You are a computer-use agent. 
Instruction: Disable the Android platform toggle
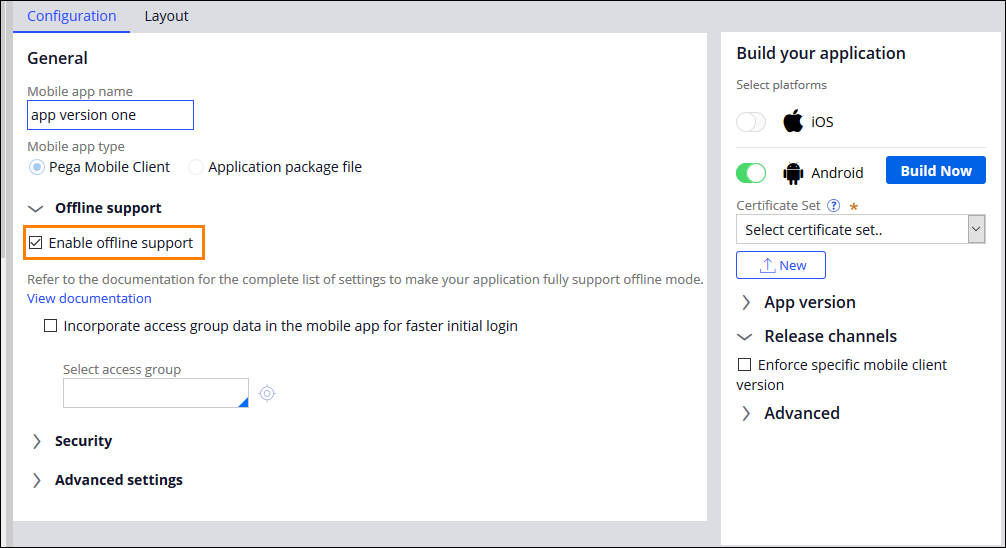coord(751,173)
